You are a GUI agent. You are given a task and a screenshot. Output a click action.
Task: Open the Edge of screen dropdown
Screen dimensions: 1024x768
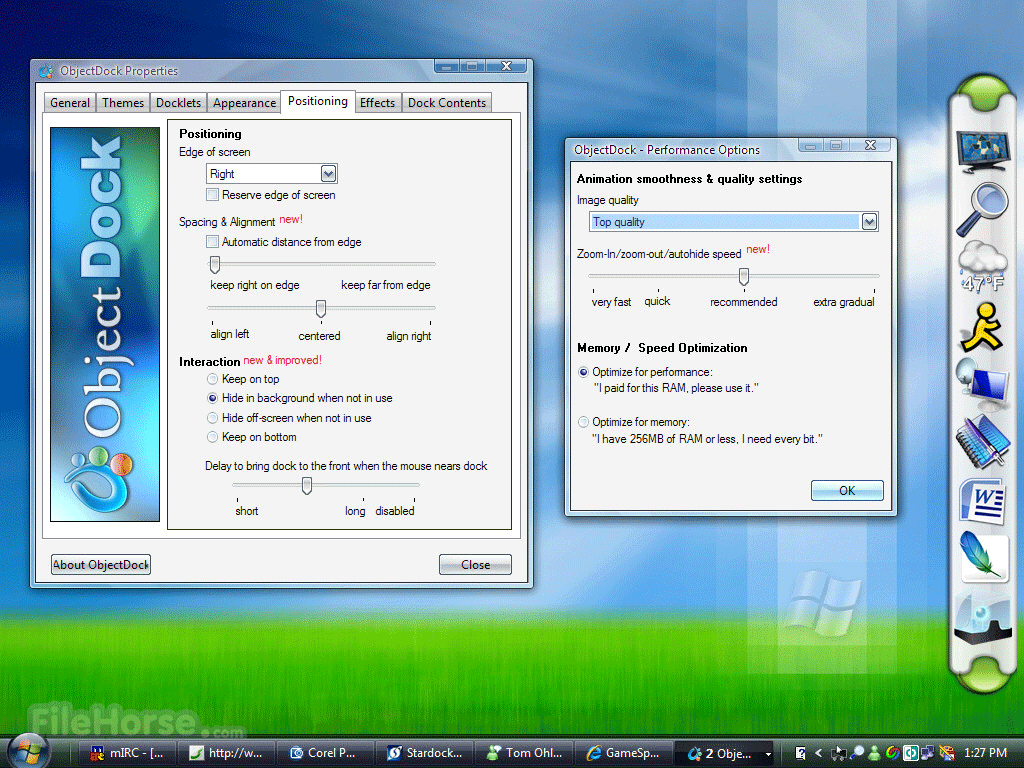point(328,174)
